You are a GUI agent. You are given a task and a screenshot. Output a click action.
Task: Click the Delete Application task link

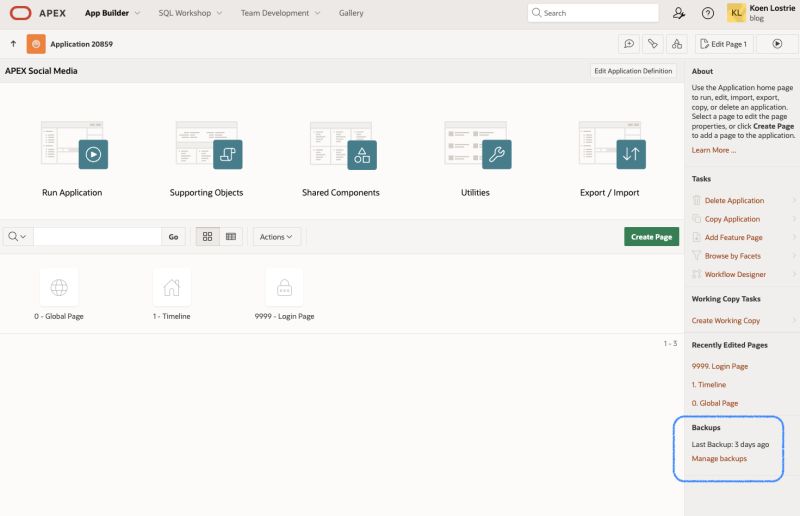click(x=734, y=201)
